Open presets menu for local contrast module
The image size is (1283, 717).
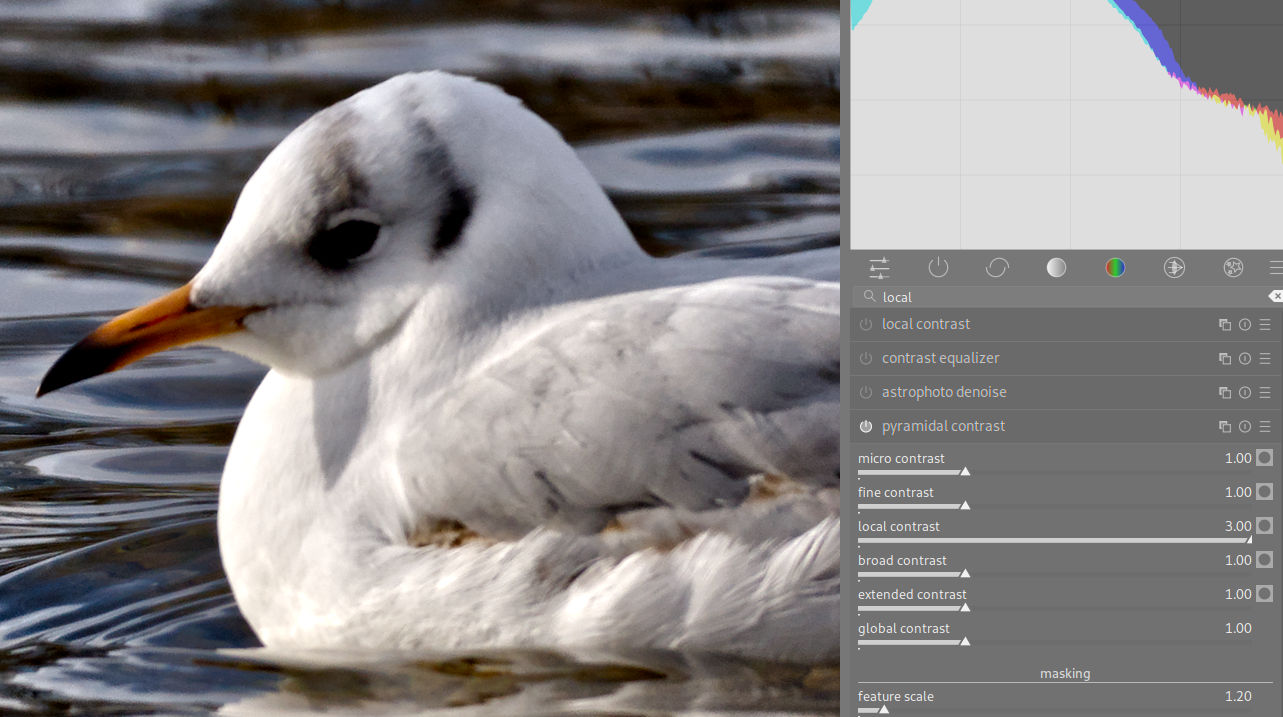[1265, 325]
